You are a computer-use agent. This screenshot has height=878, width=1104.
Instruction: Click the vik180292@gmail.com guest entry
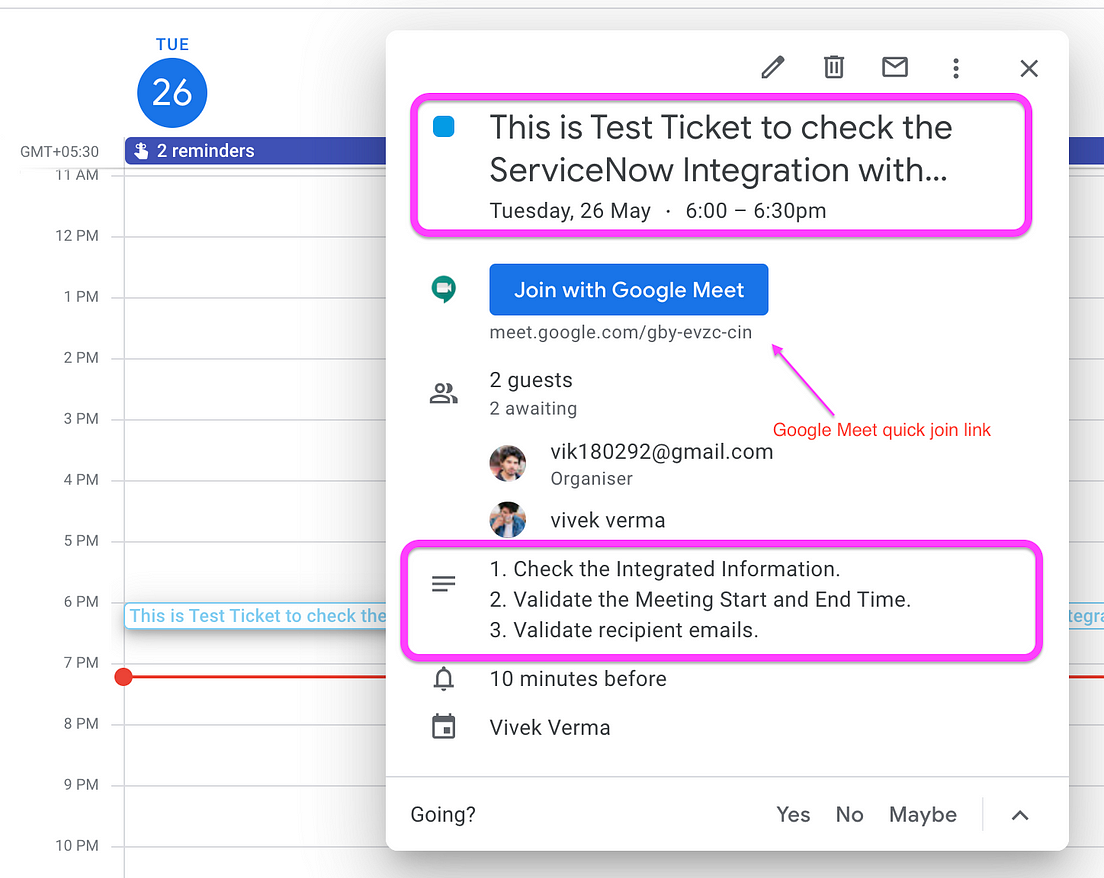coord(661,452)
